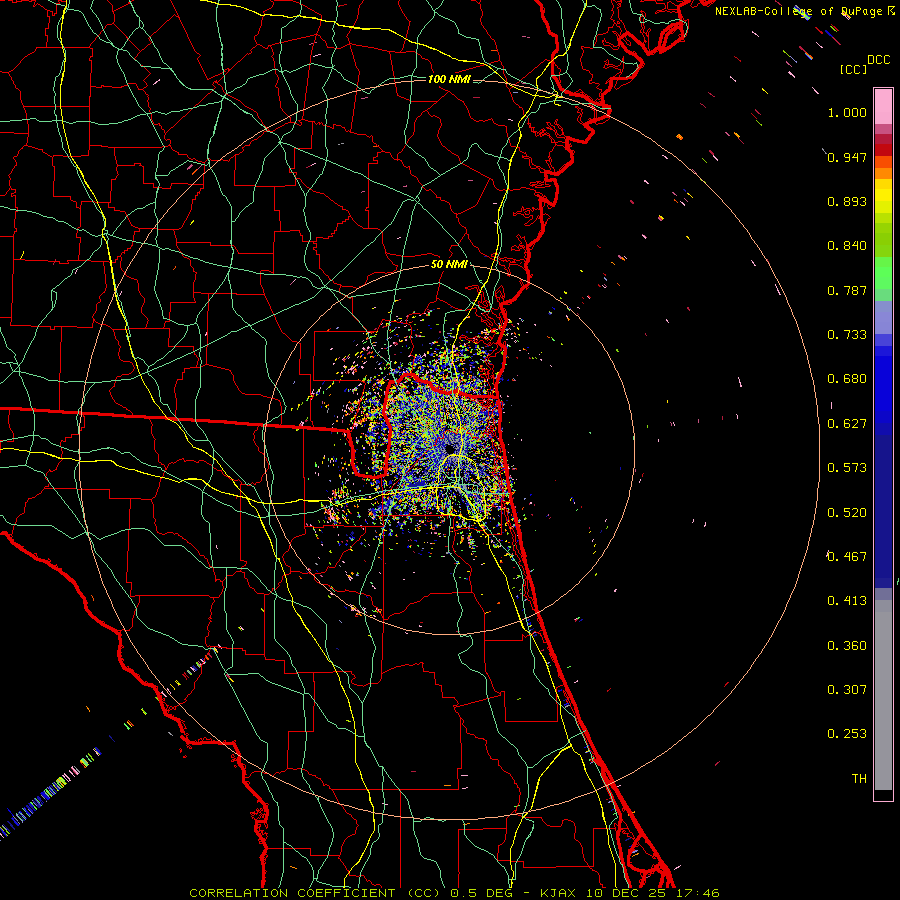Click the 50 NMI range ring label
The image size is (900, 900).
coord(449,265)
